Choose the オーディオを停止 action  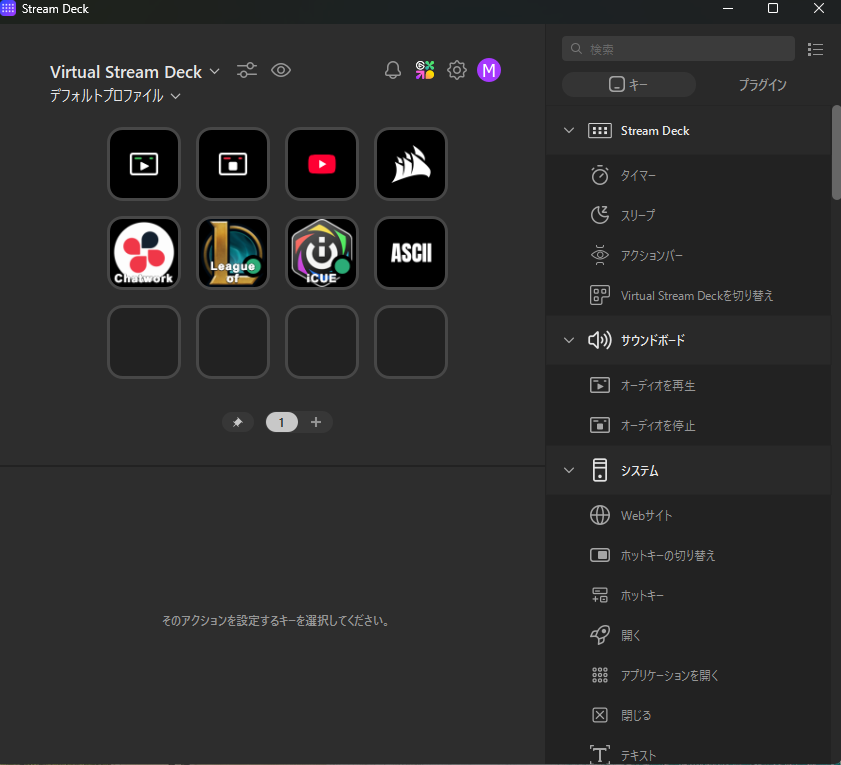(688, 425)
